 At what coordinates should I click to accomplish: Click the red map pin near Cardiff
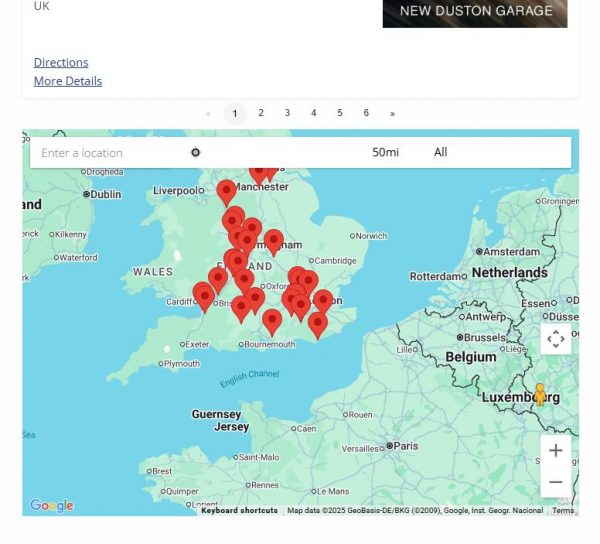point(204,295)
